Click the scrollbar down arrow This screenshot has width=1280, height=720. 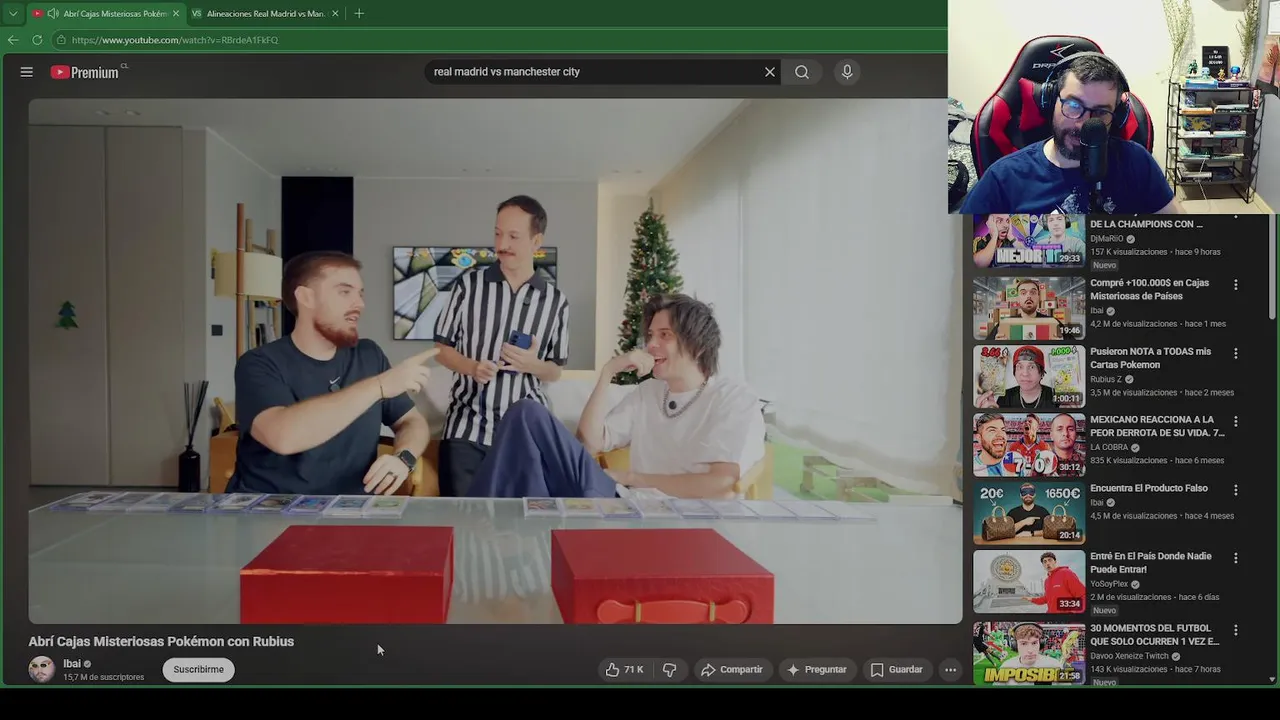coord(1272,679)
